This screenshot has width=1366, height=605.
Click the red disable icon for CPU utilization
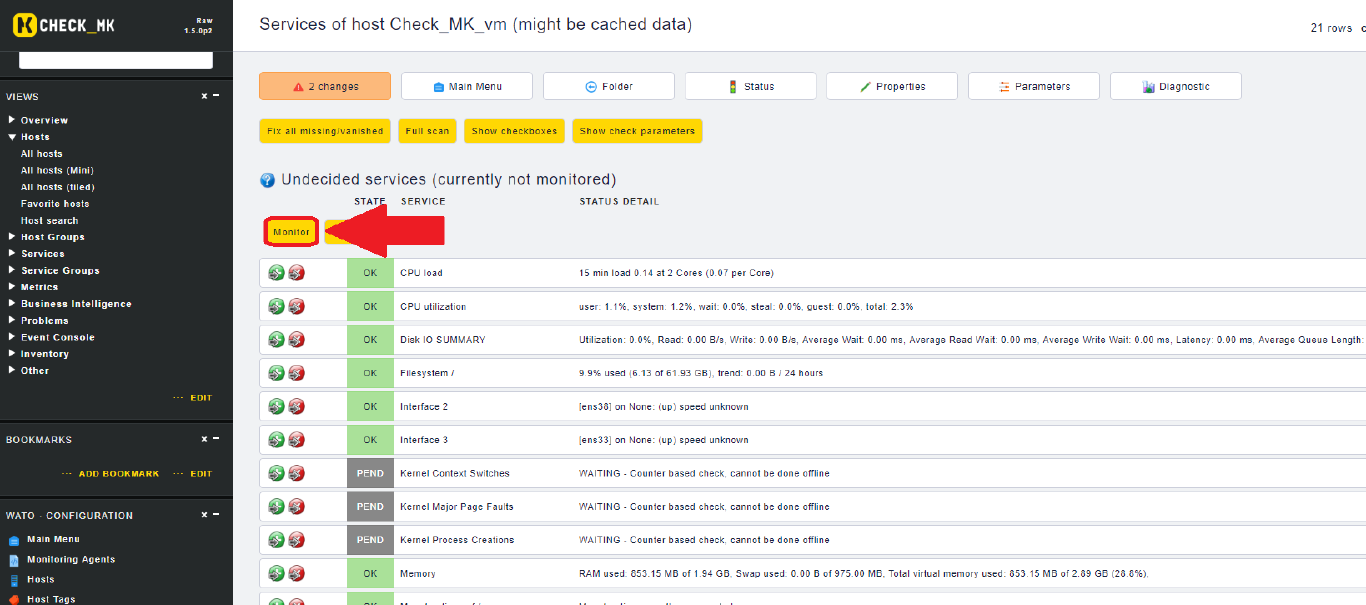click(x=297, y=306)
